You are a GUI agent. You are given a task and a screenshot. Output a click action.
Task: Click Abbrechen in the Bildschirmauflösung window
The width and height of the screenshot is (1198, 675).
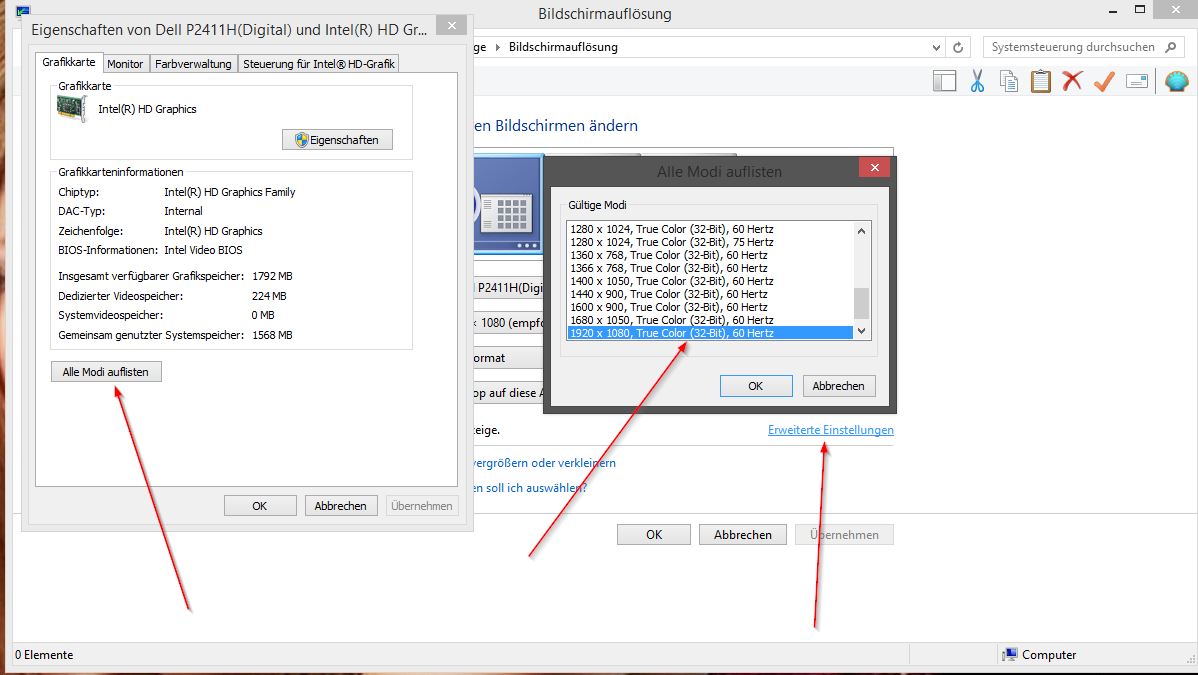click(x=743, y=534)
